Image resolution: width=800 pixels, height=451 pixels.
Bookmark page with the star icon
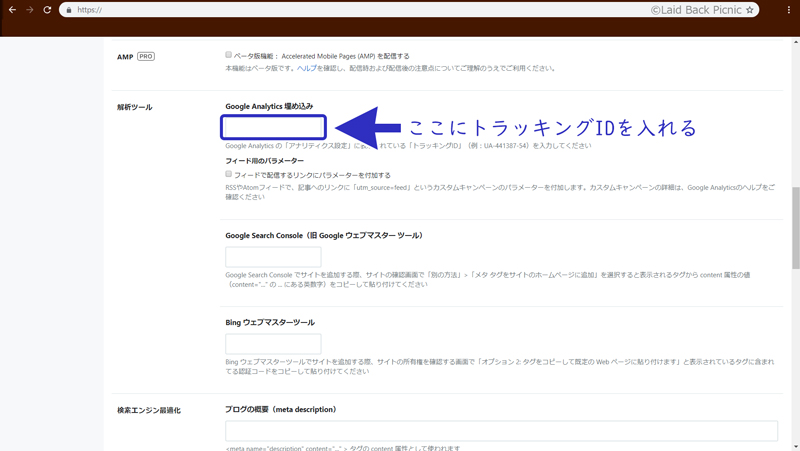pos(749,10)
